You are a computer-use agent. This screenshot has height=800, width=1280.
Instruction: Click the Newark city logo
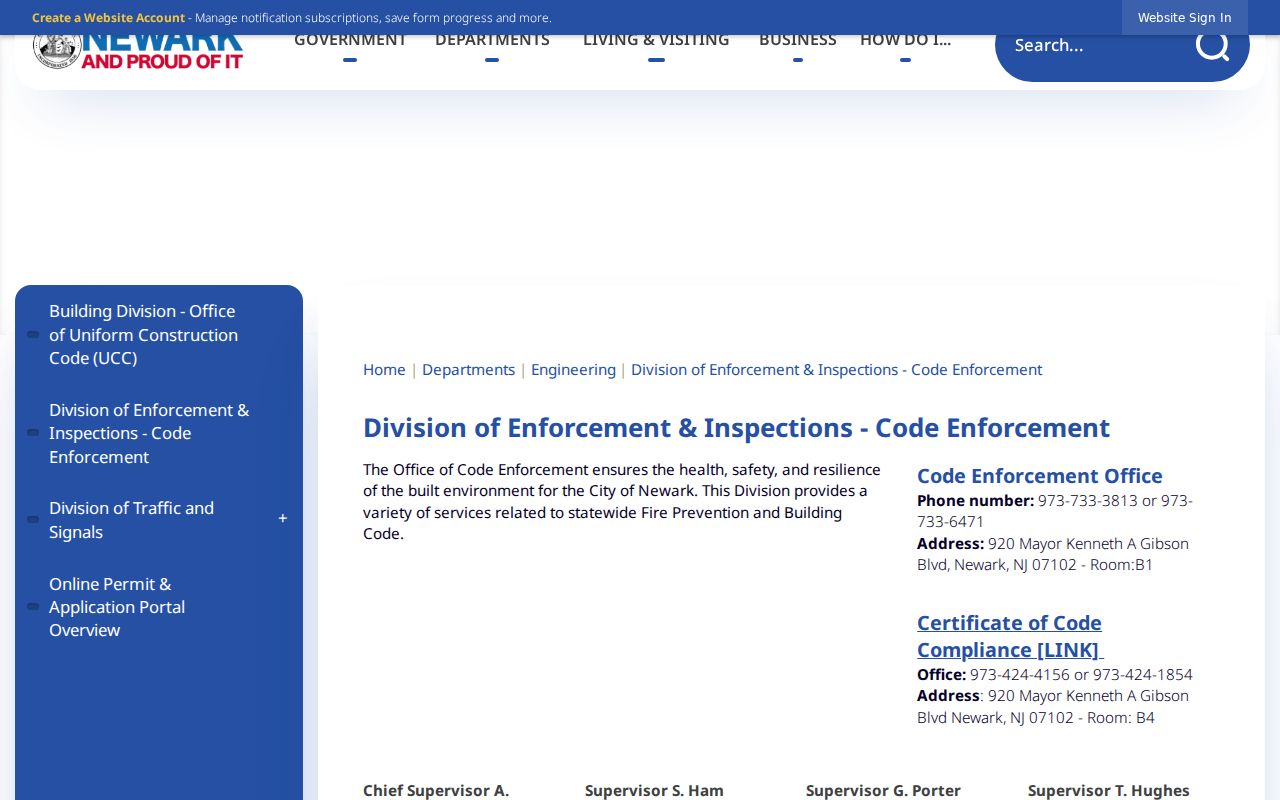coord(138,53)
